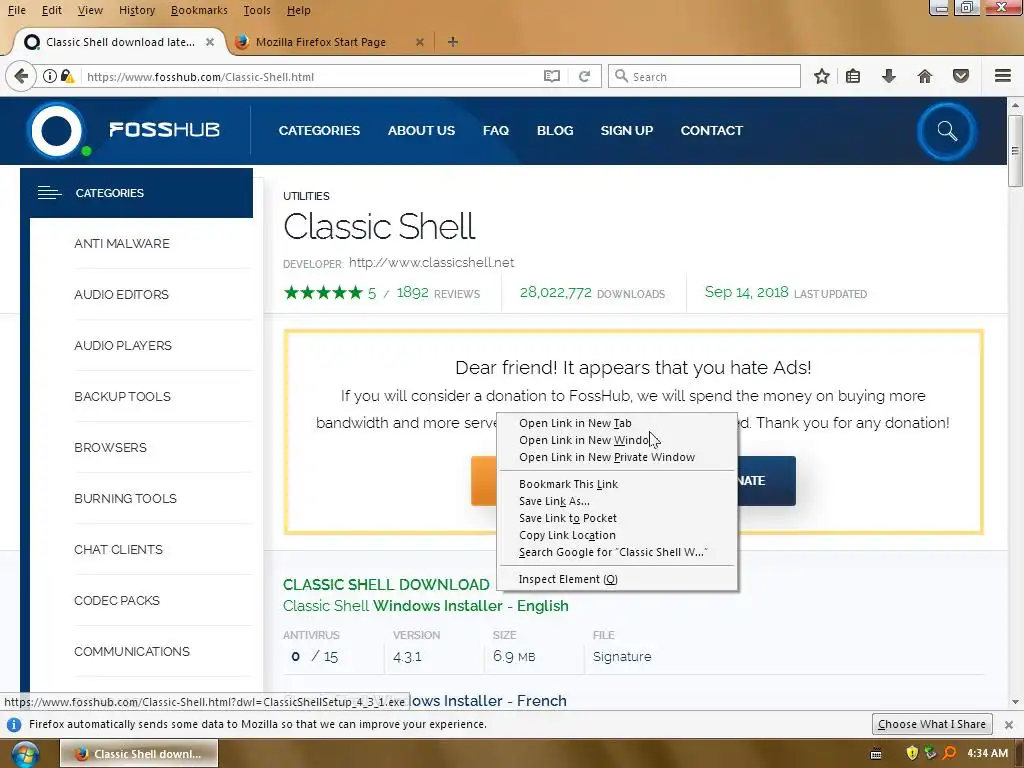Open the ANTI MALWARE category
This screenshot has width=1024, height=768.
122,244
